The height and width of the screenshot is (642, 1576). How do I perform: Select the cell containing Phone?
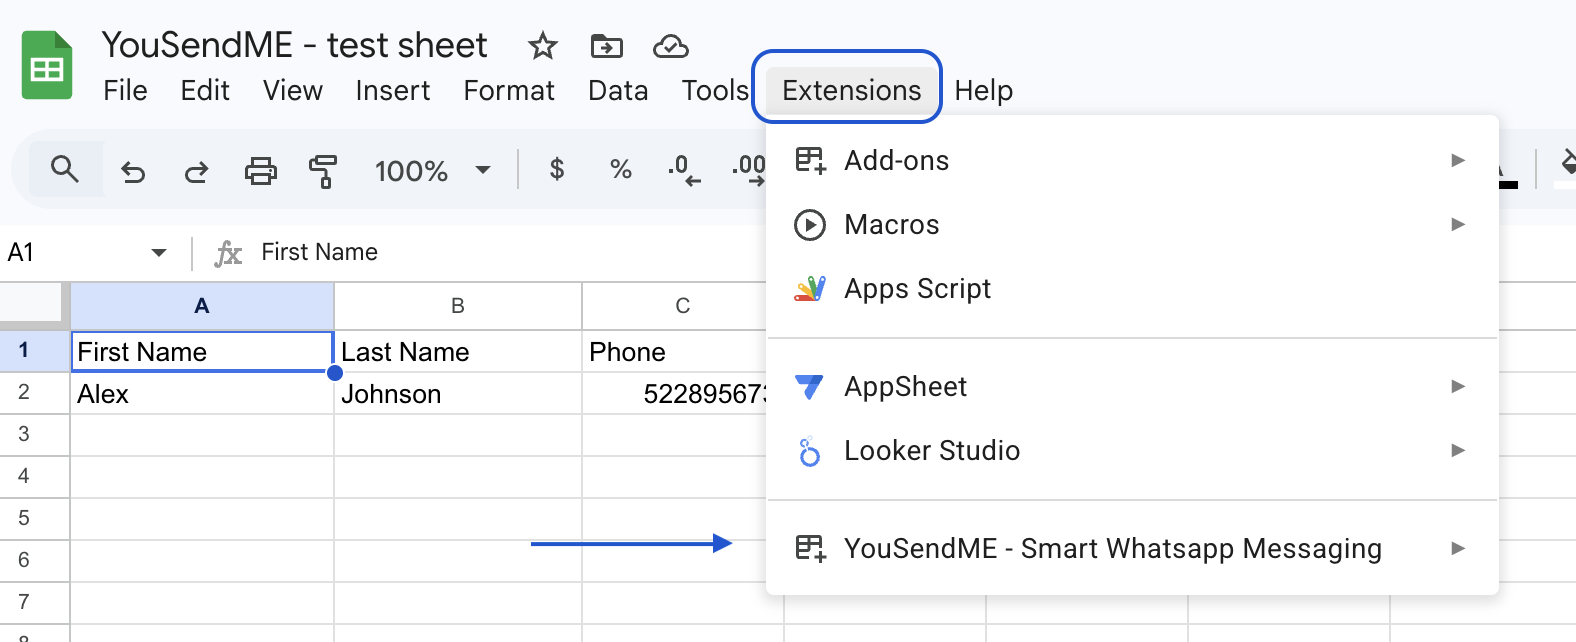pyautogui.click(x=675, y=352)
